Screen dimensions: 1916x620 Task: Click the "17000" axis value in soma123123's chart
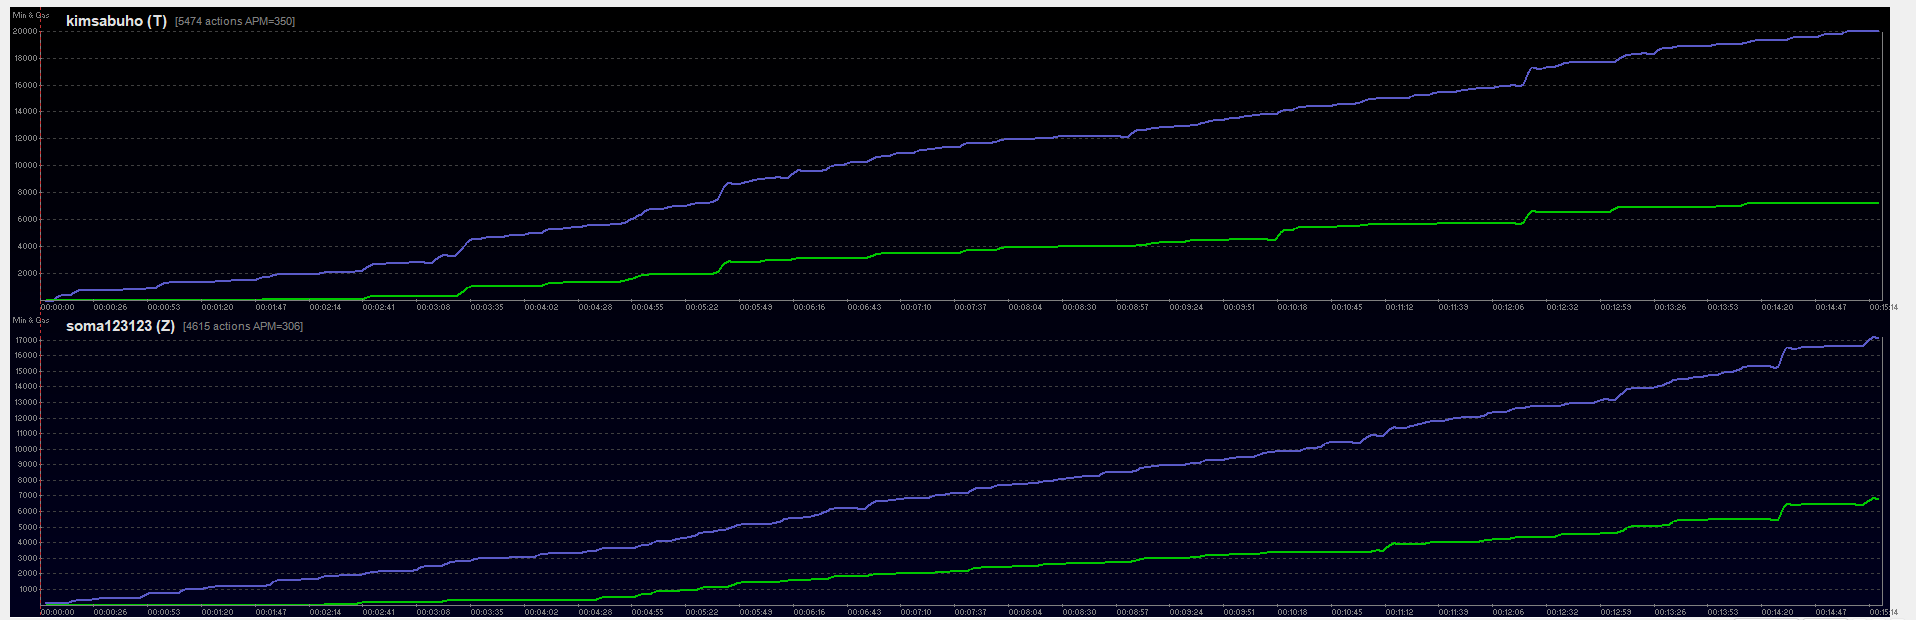25,340
